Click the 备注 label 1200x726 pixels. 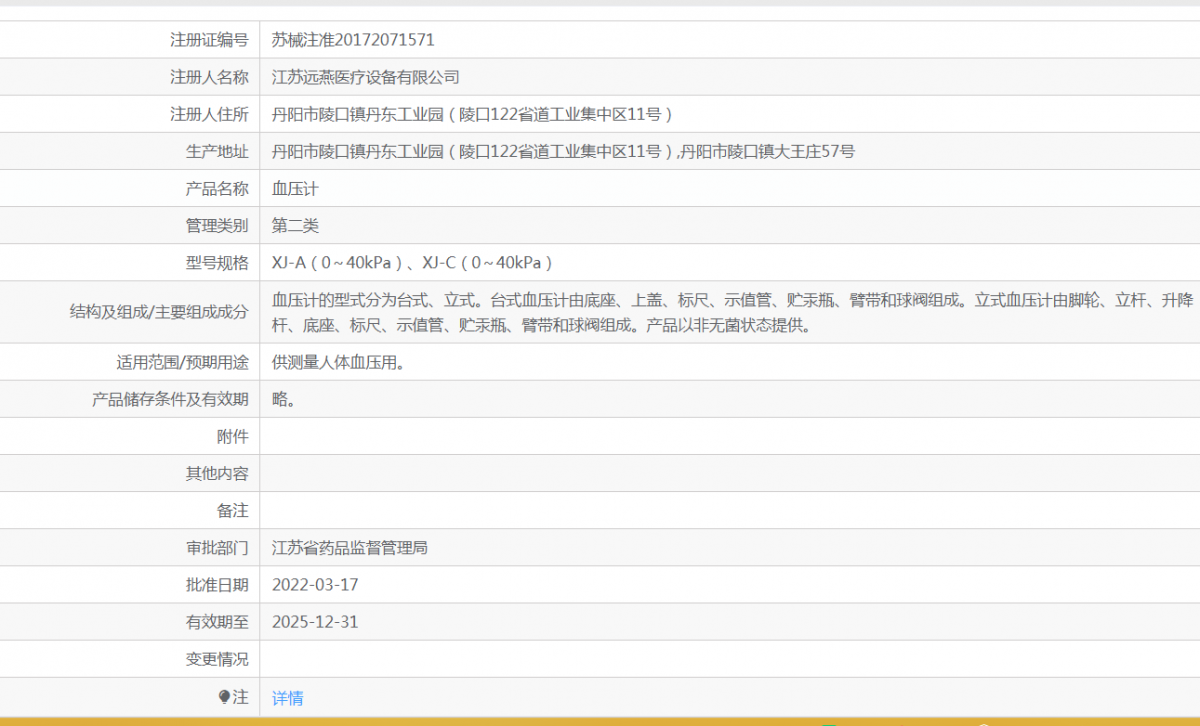pos(233,510)
